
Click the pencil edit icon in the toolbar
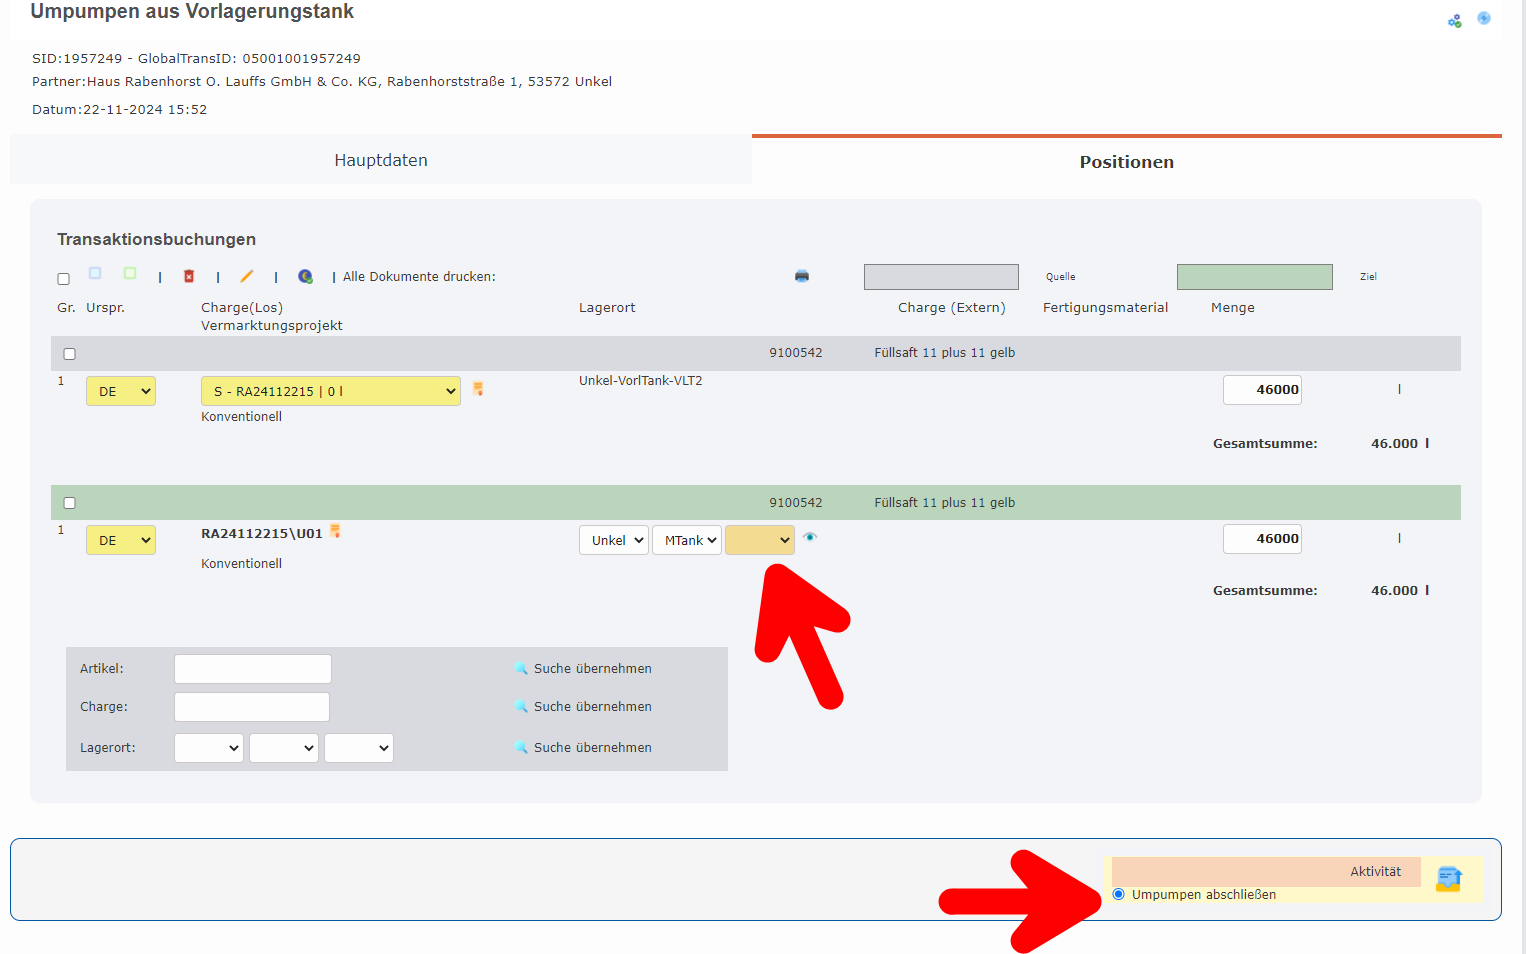click(x=247, y=276)
